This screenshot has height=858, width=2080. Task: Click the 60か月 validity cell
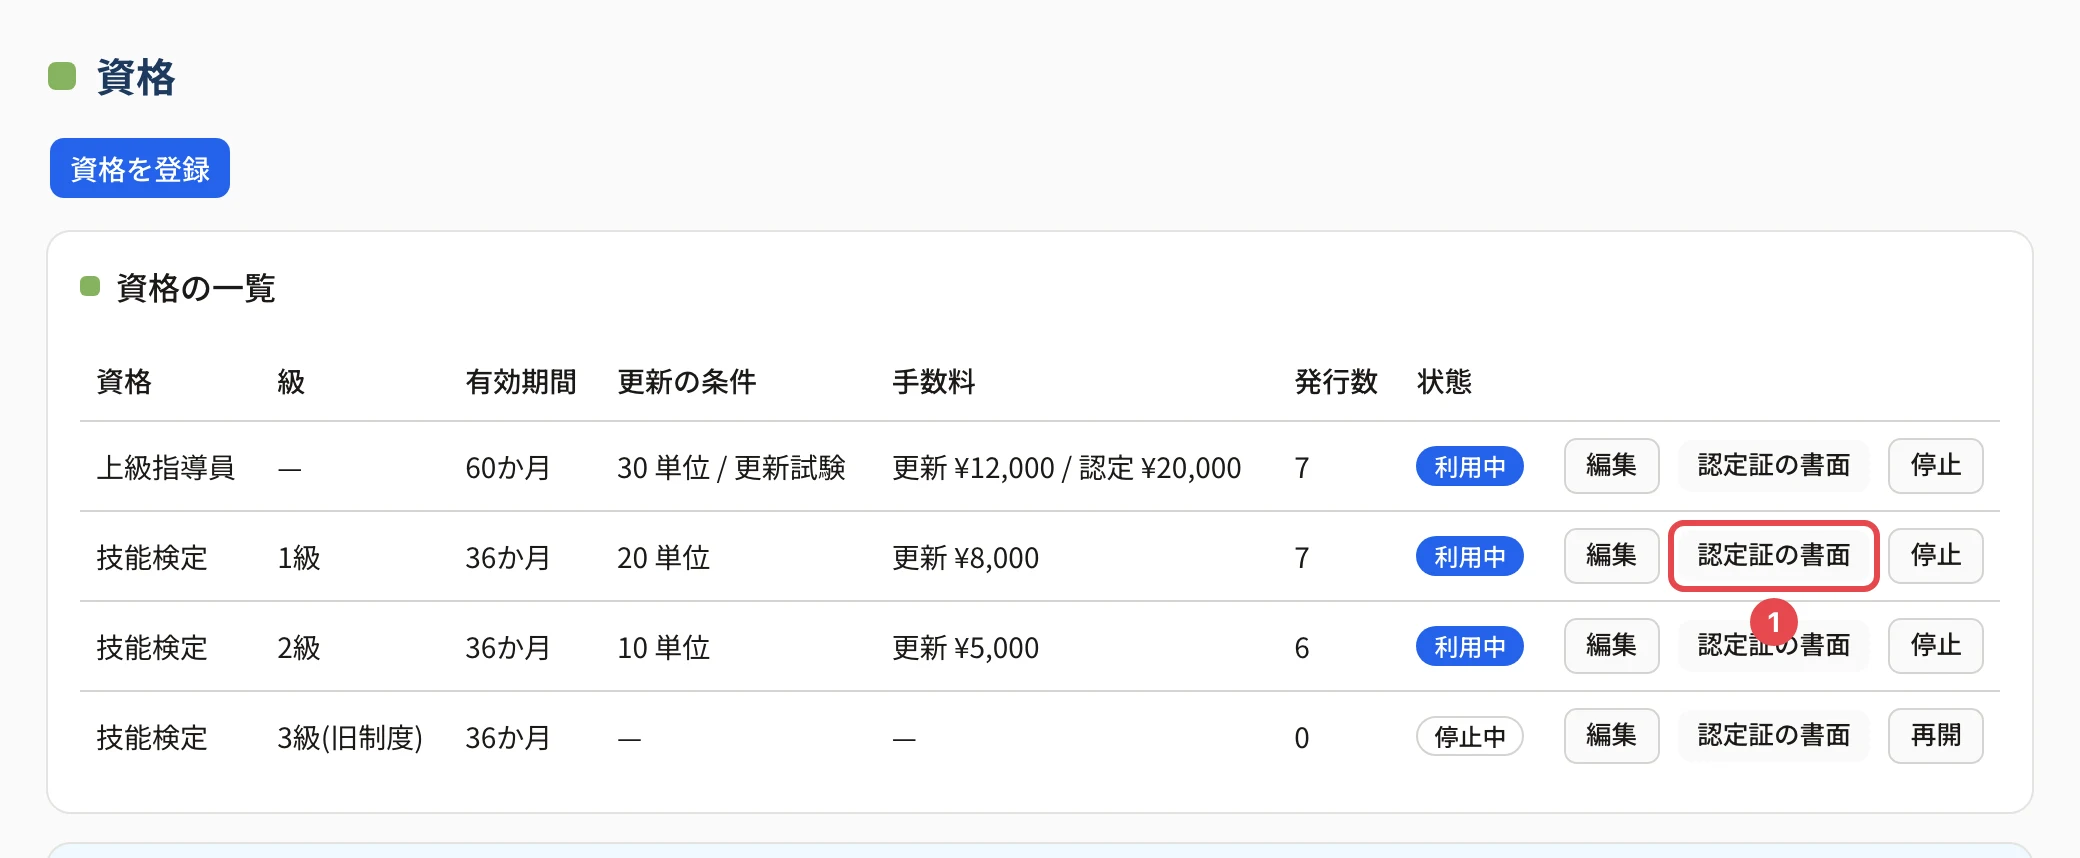point(508,468)
